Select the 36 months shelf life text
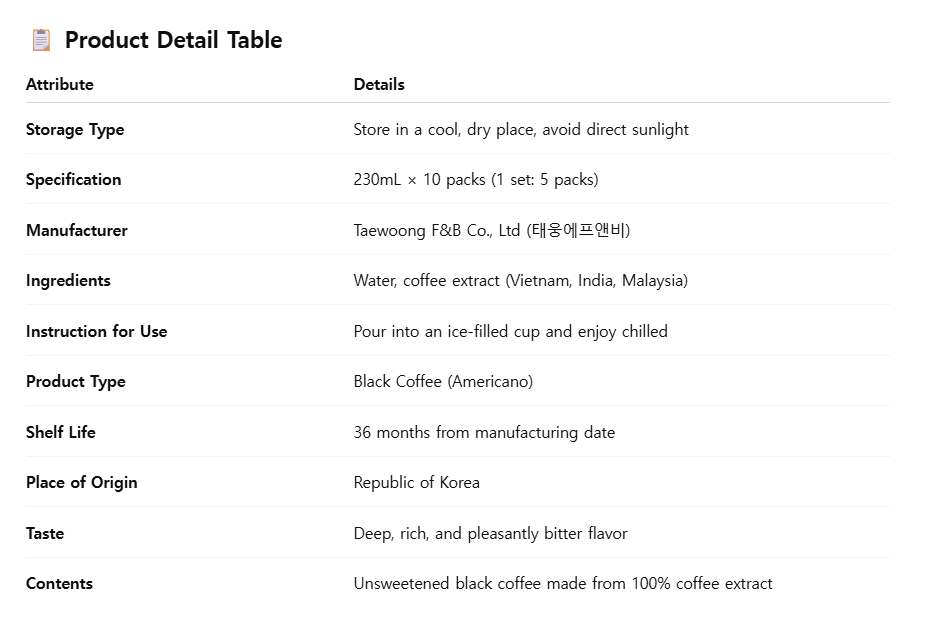The height and width of the screenshot is (633, 928). (484, 432)
